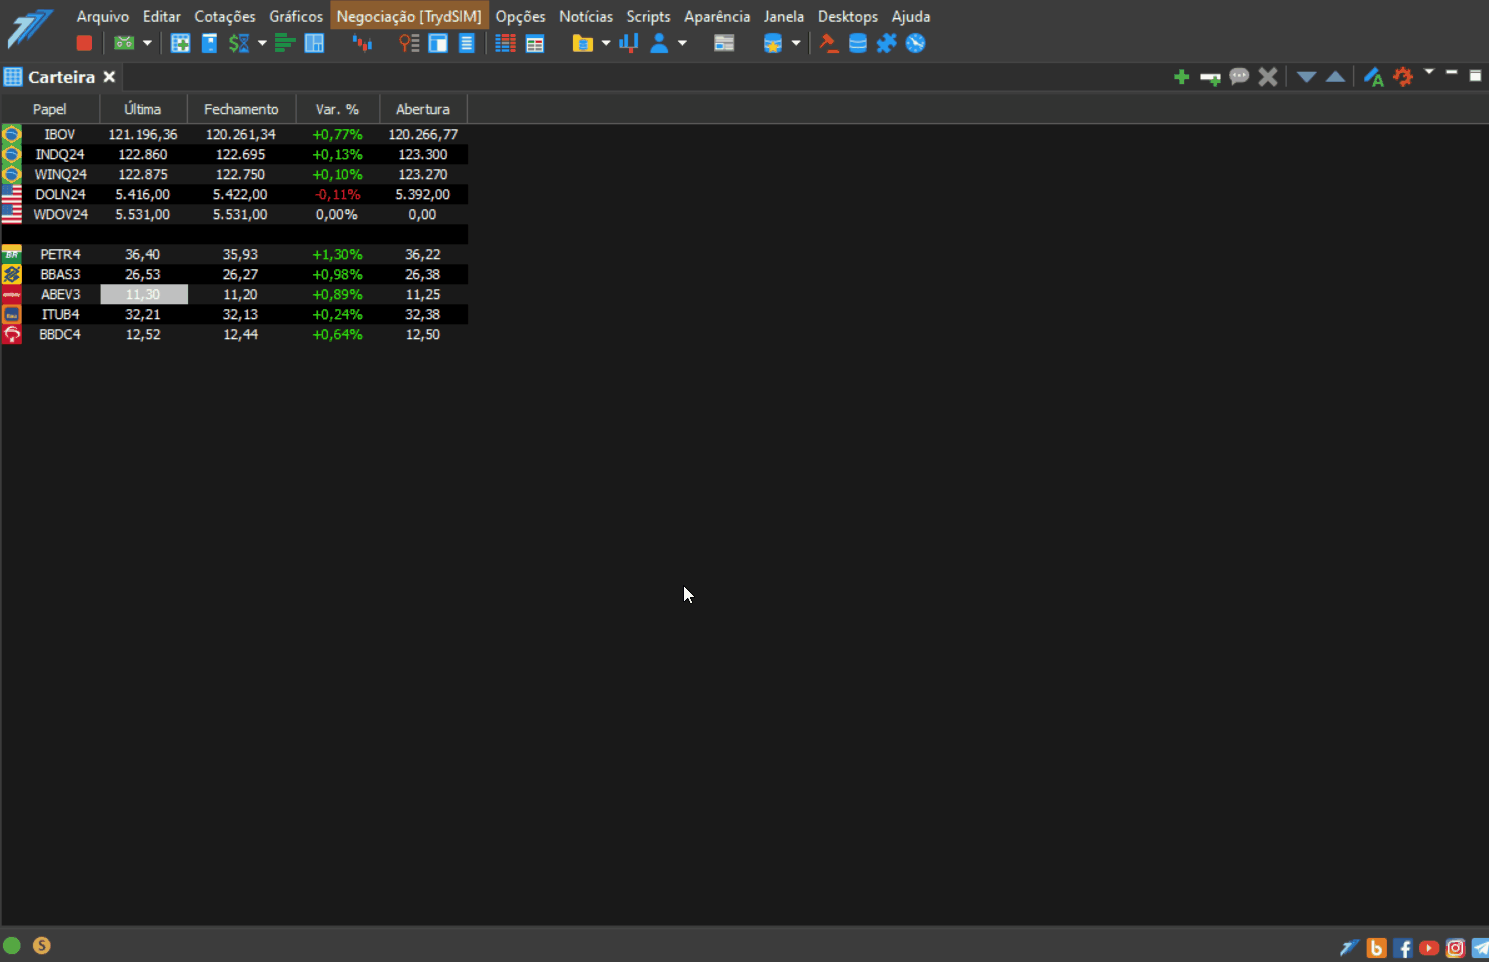Click the colored rows table icon

pyautogui.click(x=535, y=43)
